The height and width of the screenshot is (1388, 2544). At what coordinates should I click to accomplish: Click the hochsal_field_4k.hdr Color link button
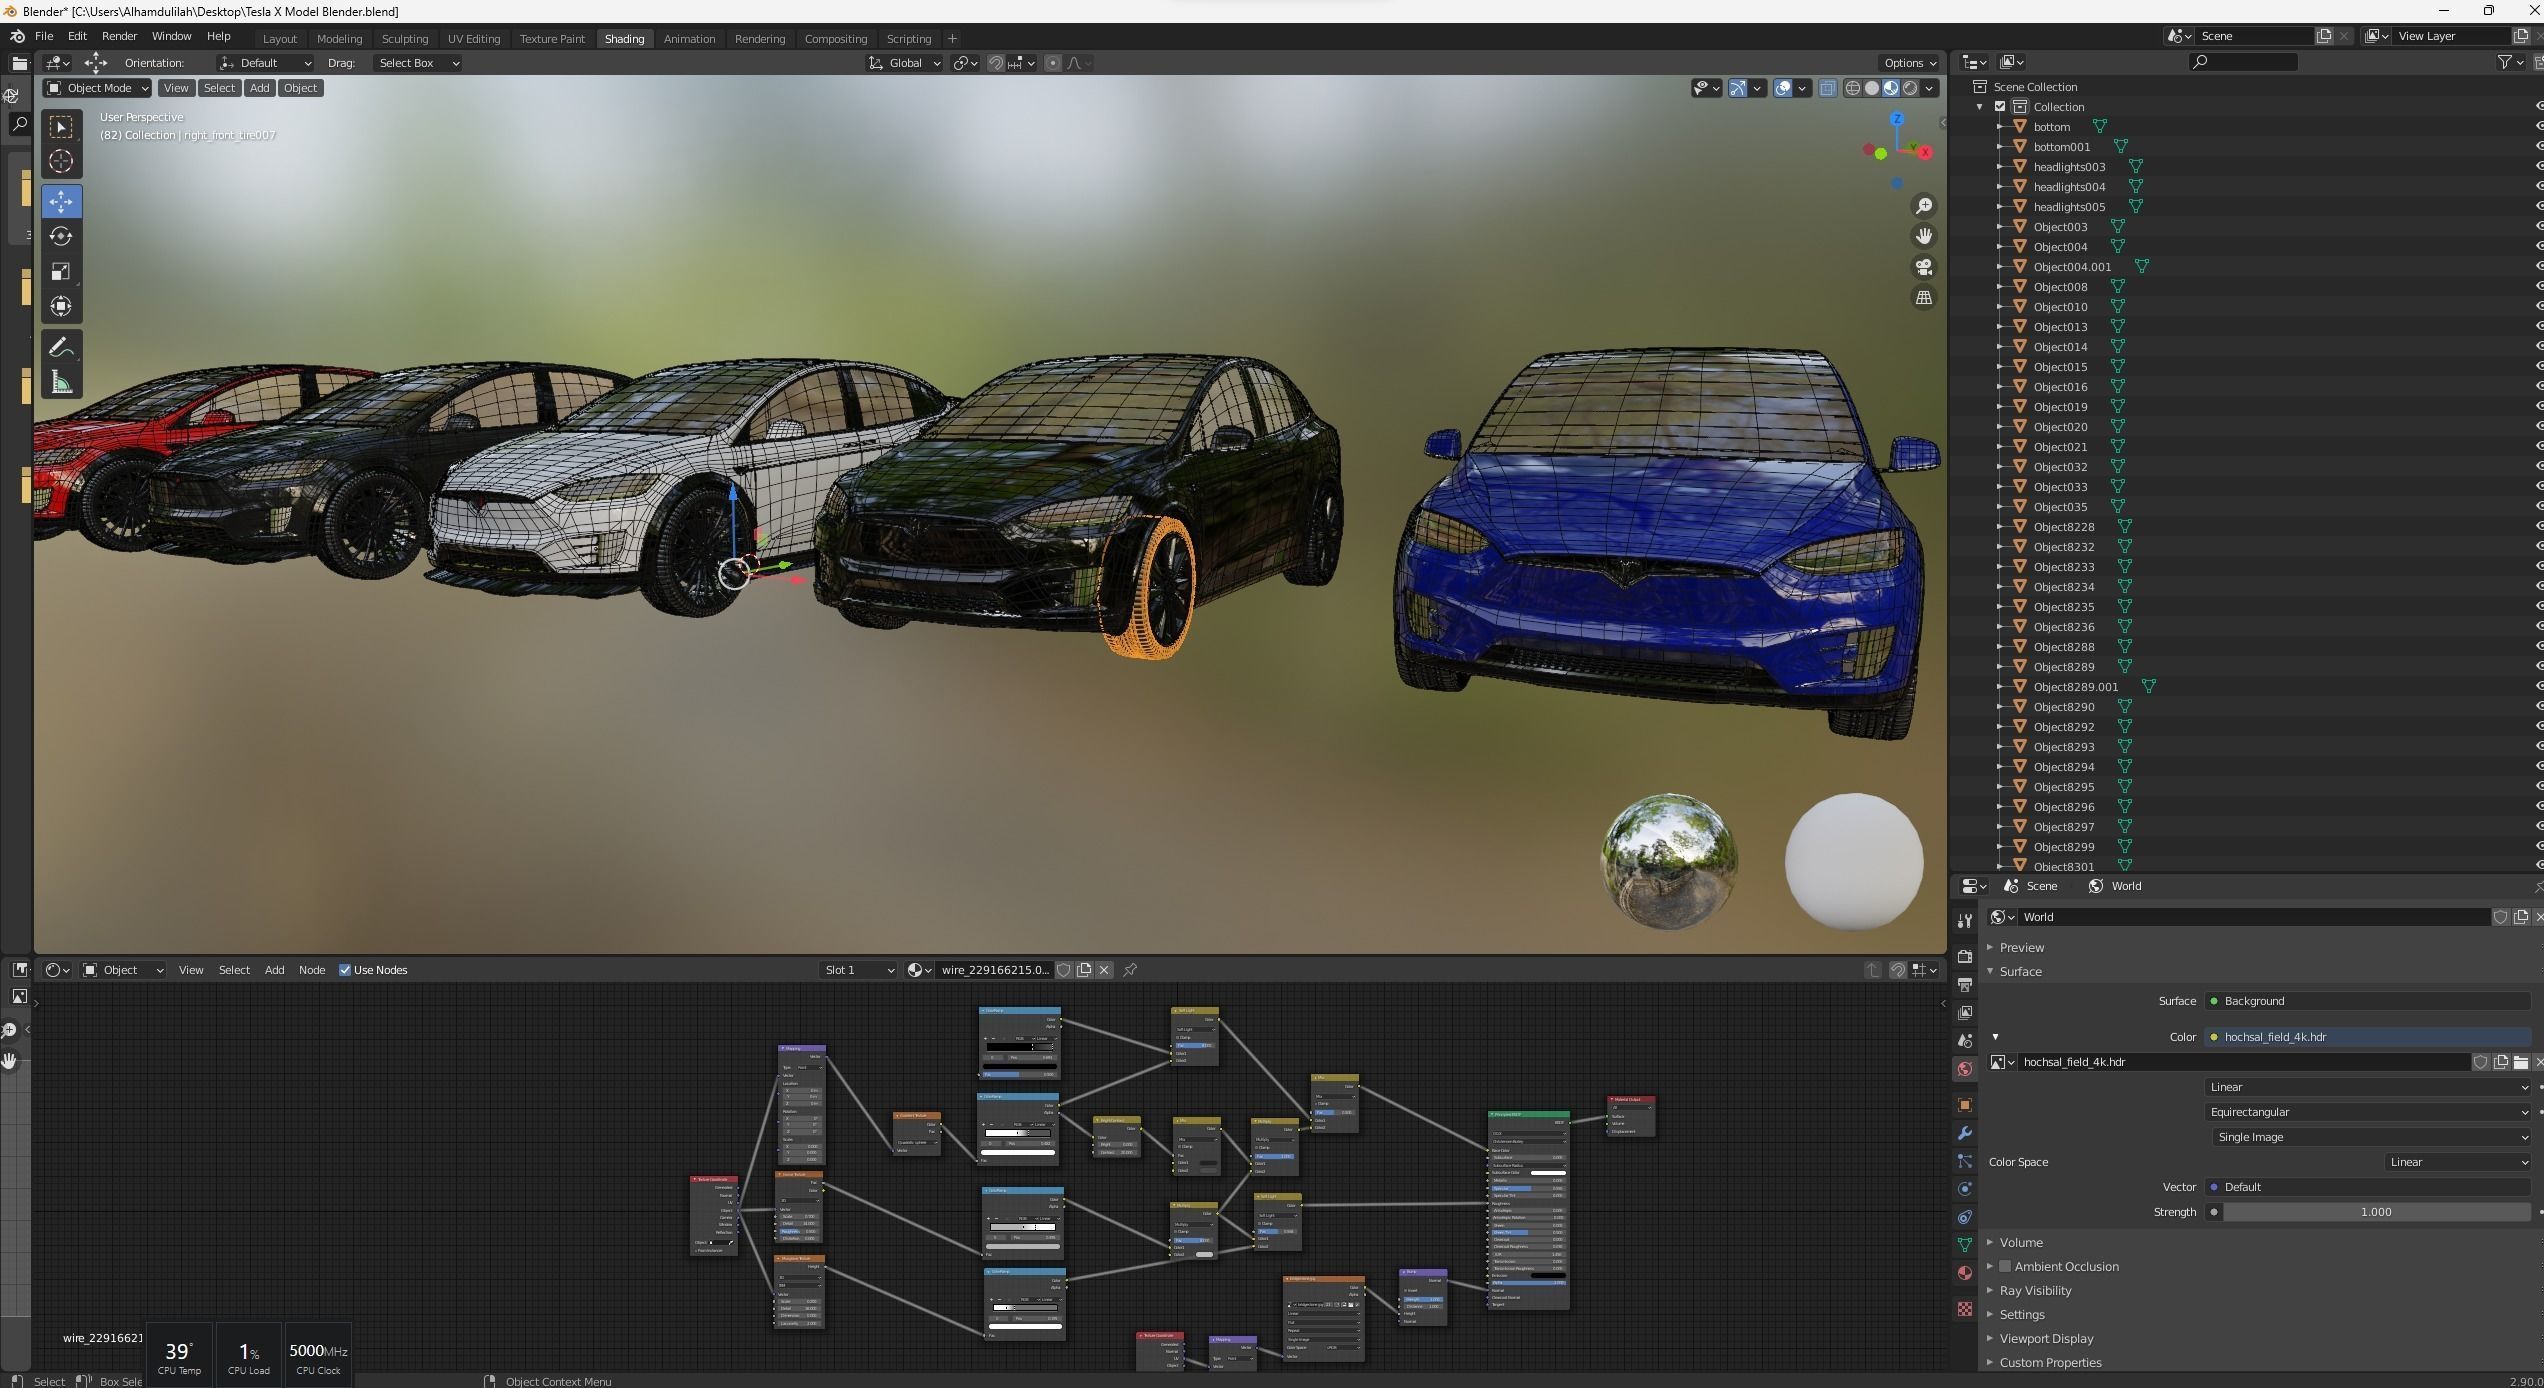2367,1037
